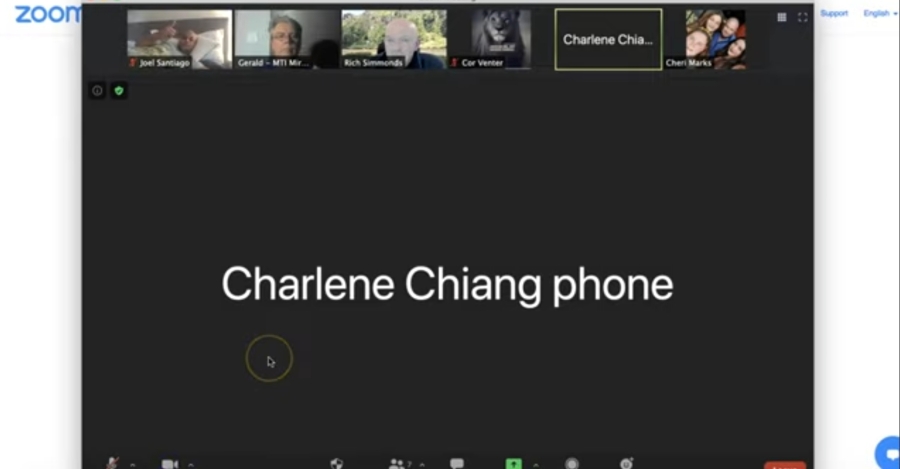Expand the share screen options arrow

coord(536,464)
